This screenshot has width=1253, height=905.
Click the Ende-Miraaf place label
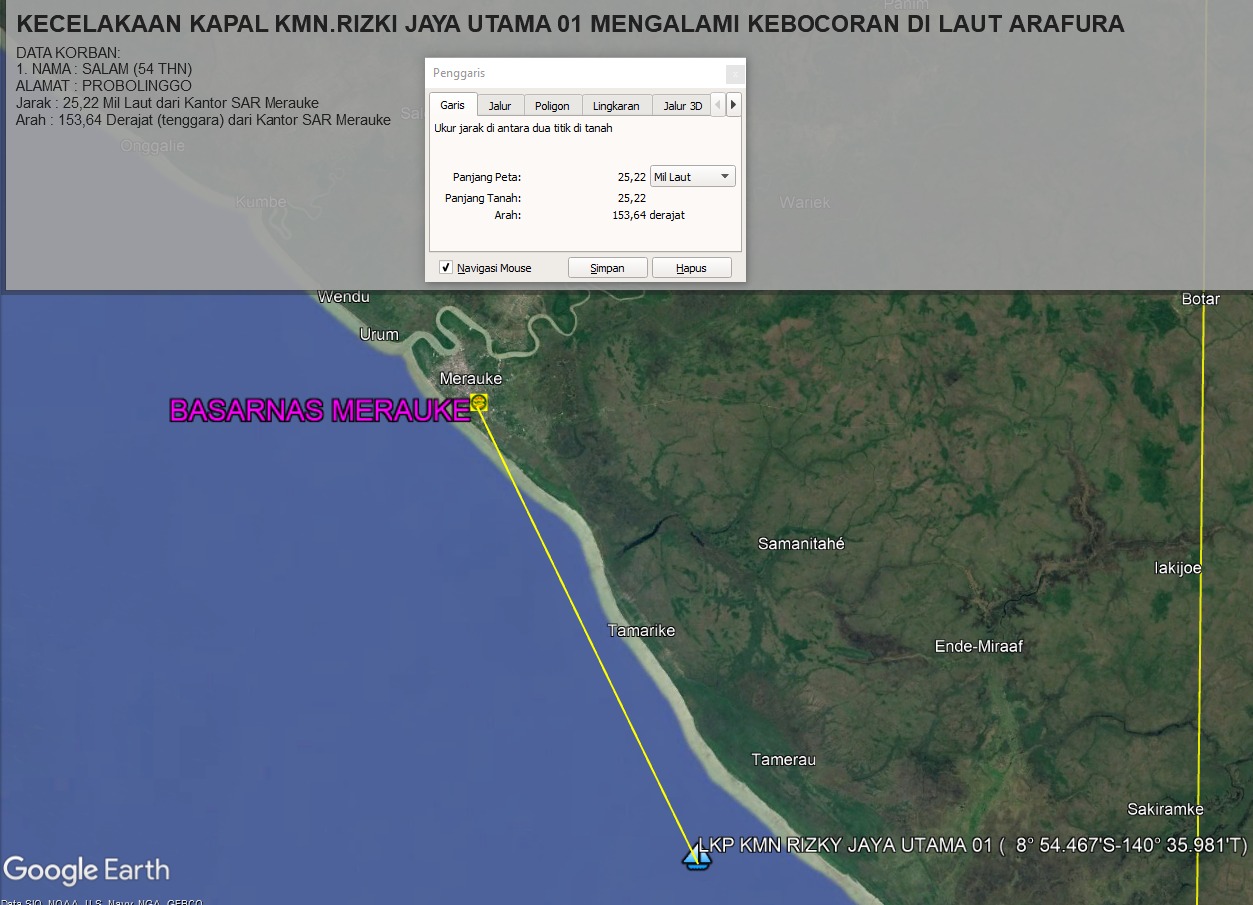[979, 647]
